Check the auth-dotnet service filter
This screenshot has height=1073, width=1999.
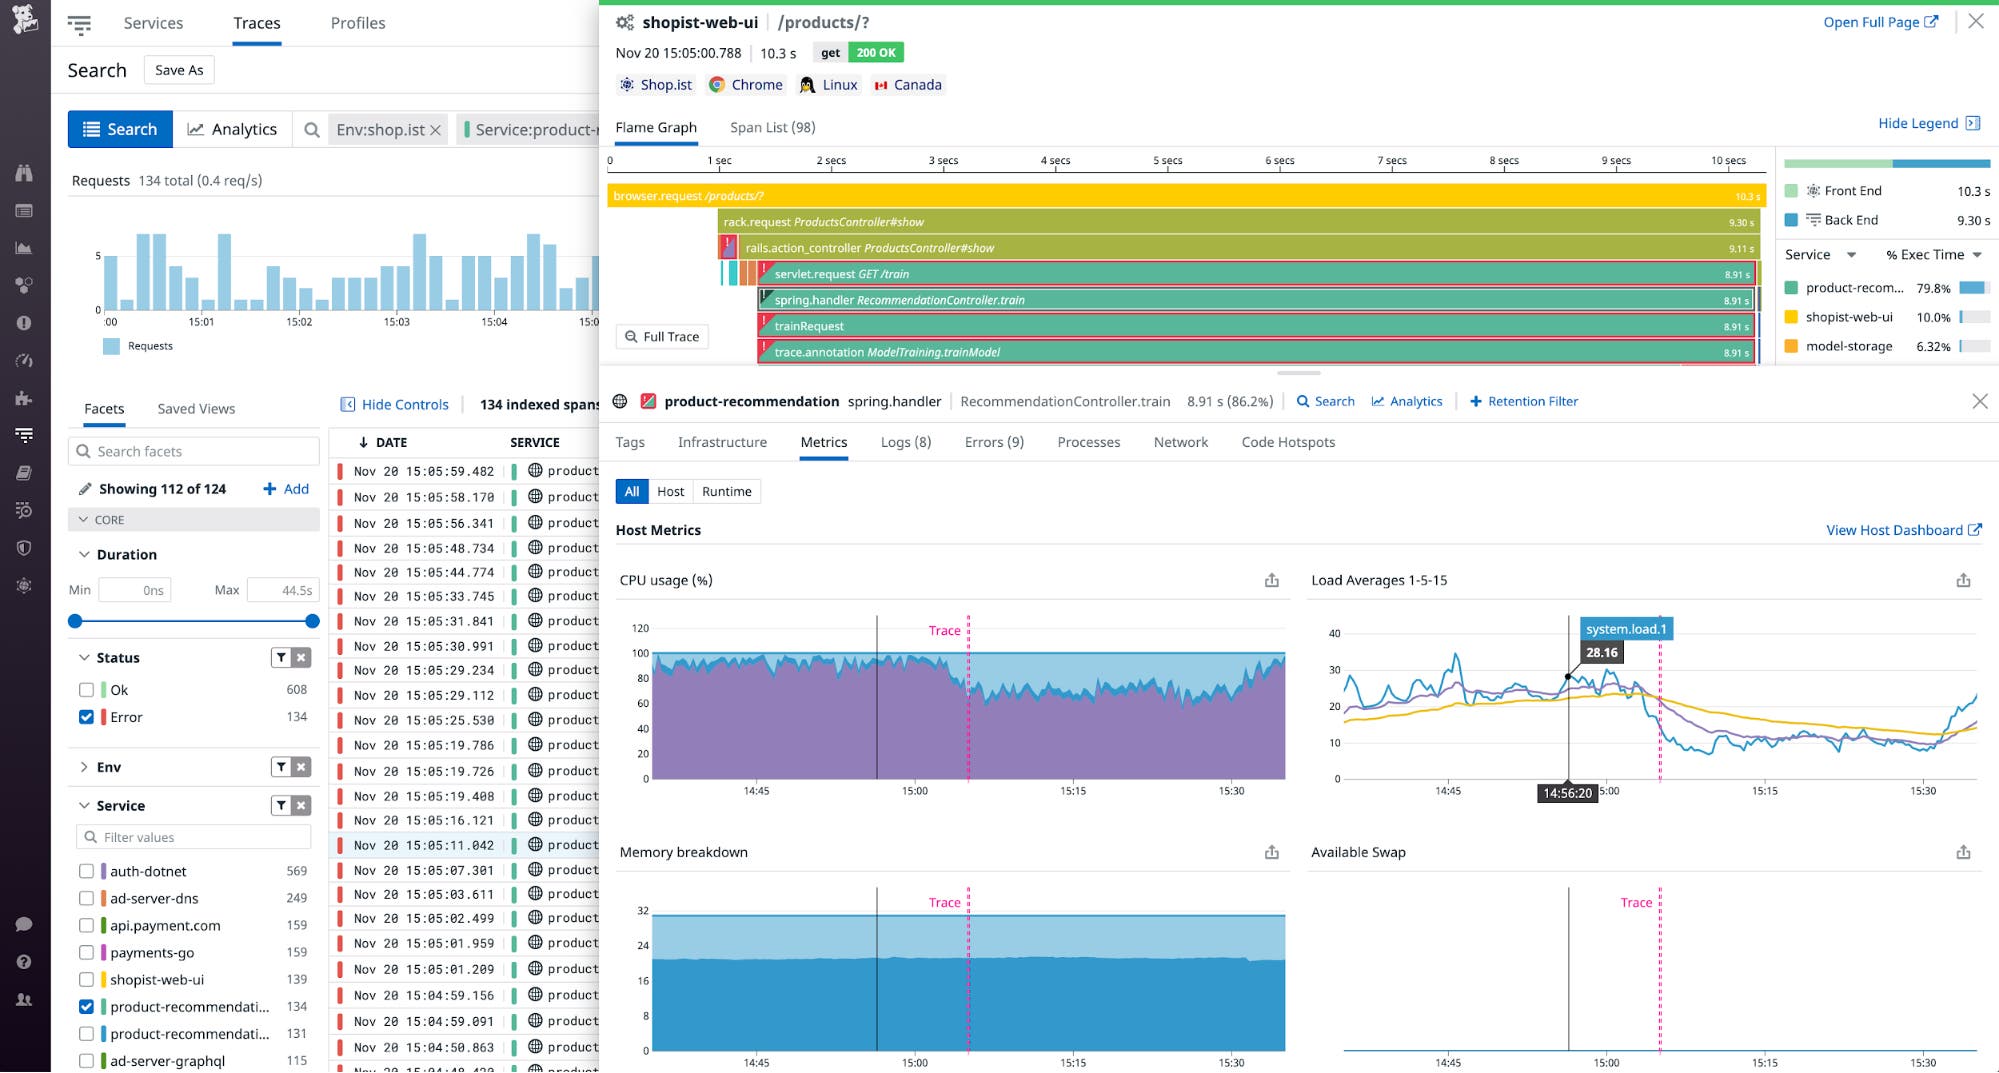click(86, 871)
